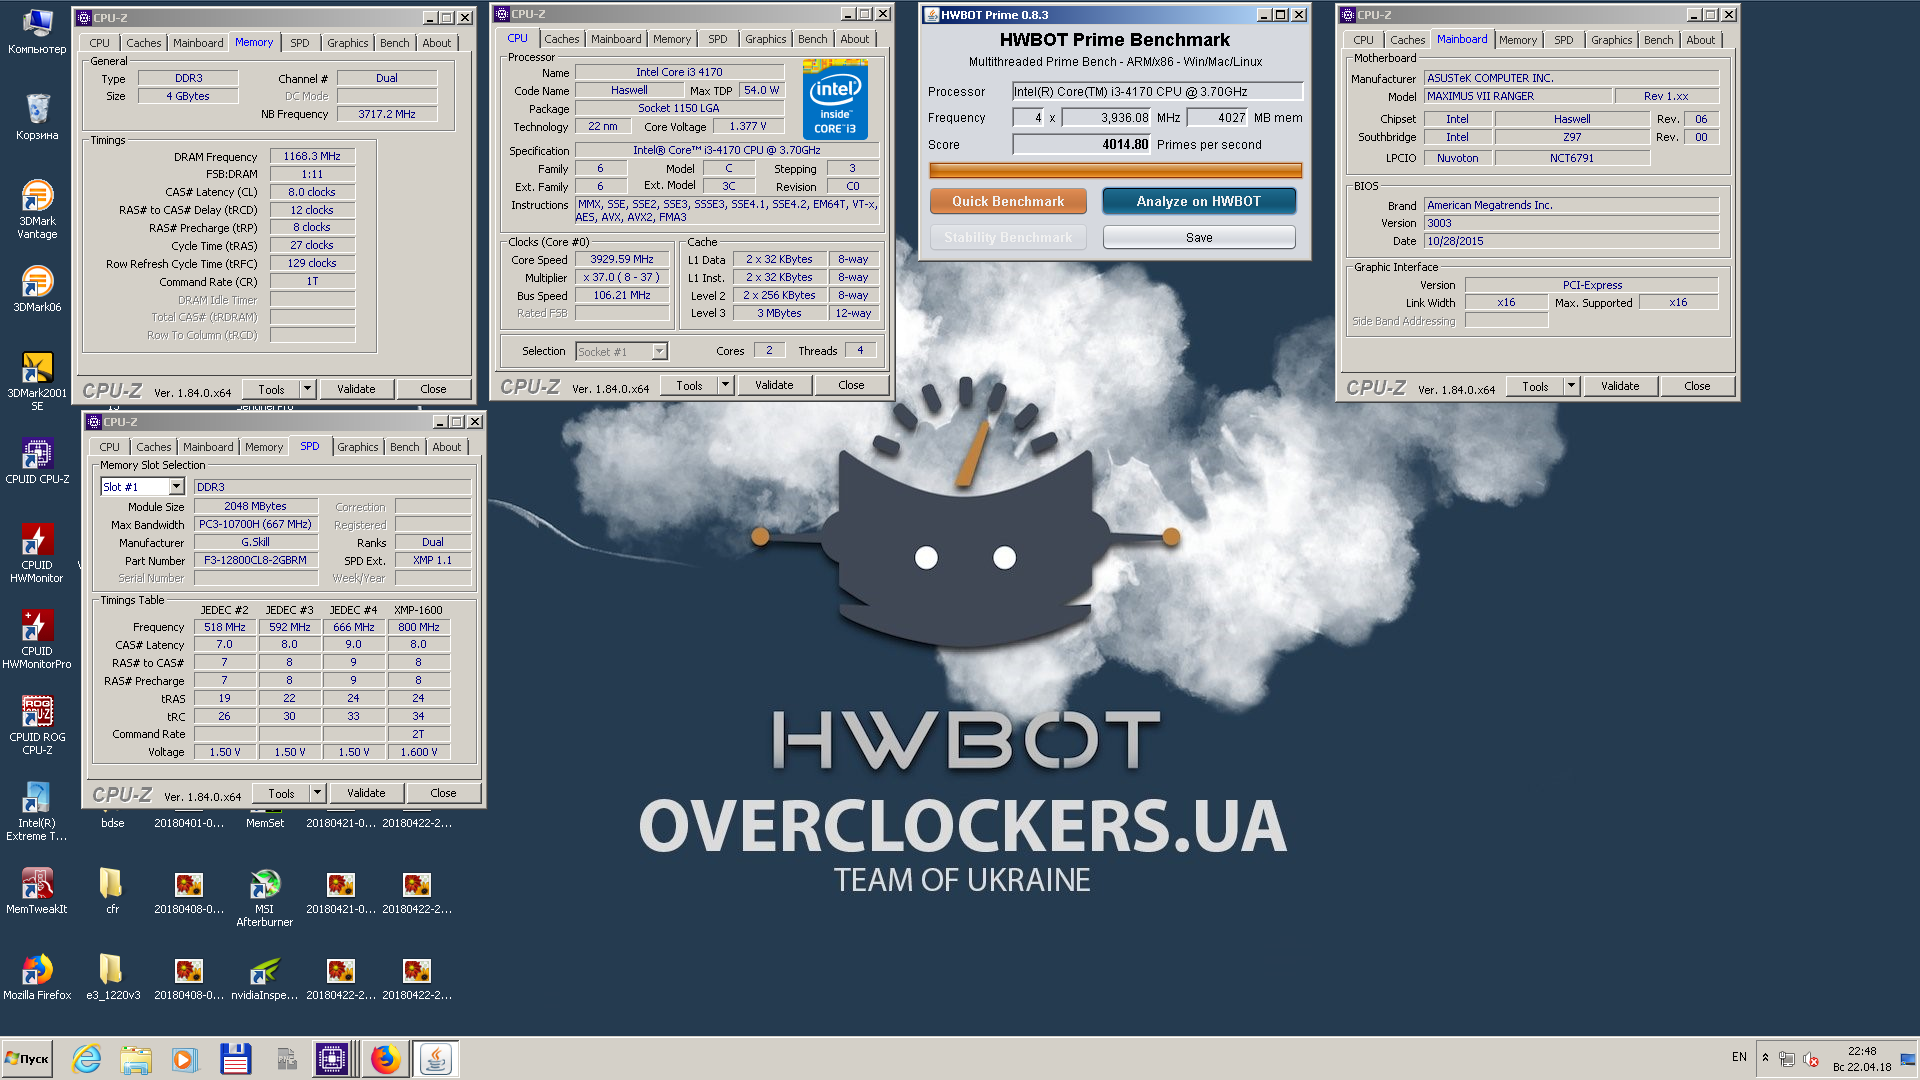Open Mozilla Firefox desktop shortcut

[37, 976]
